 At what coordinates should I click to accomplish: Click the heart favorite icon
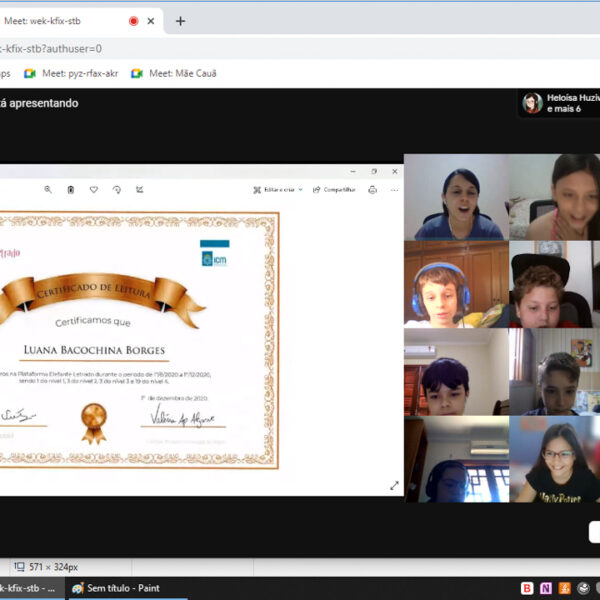[94, 189]
